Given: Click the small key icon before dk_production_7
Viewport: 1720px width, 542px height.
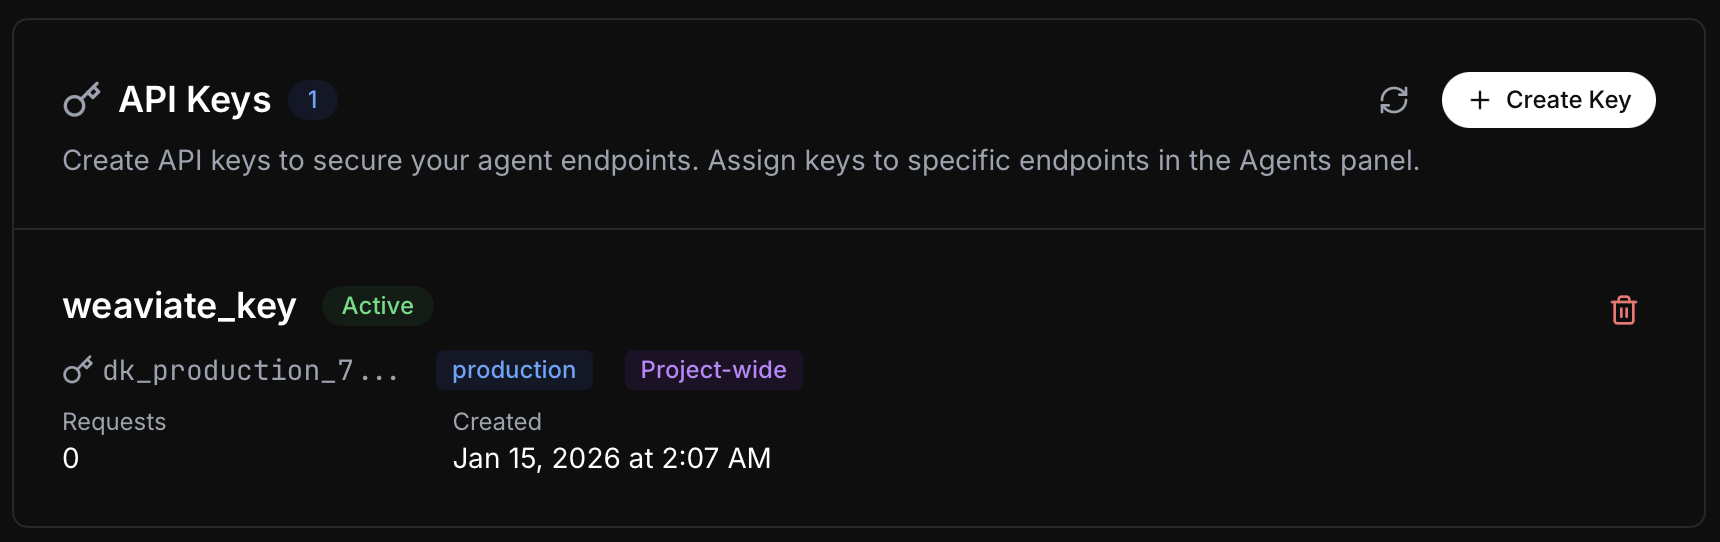Looking at the screenshot, I should pos(77,370).
